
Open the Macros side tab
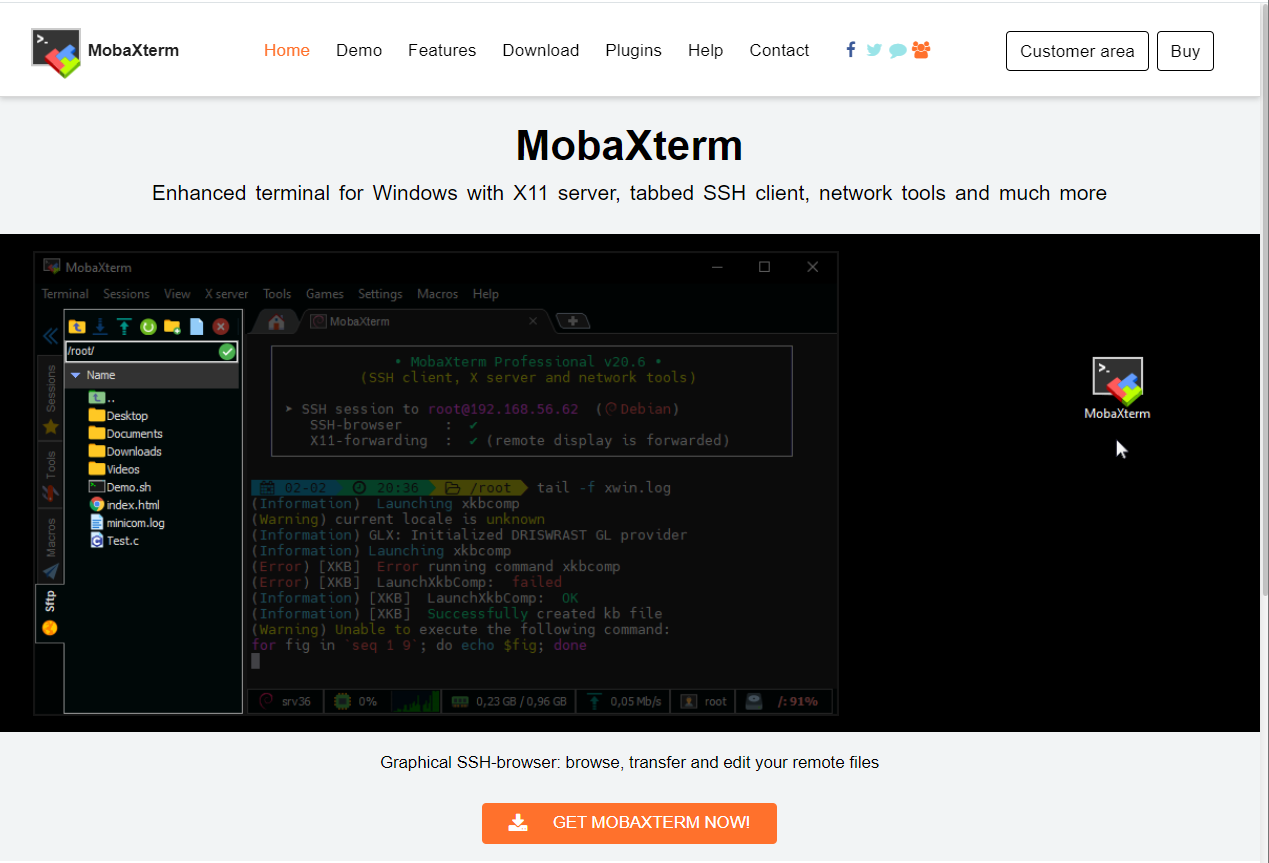click(50, 548)
